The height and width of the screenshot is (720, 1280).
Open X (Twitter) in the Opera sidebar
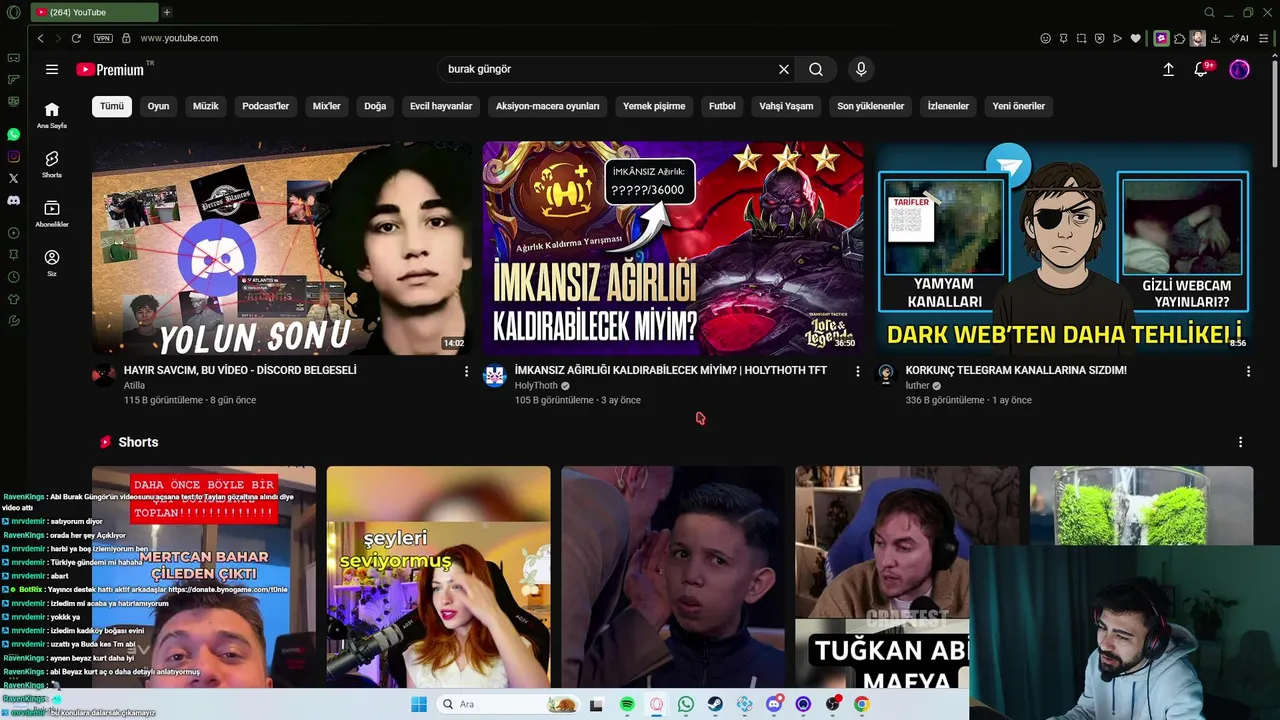coord(13,178)
